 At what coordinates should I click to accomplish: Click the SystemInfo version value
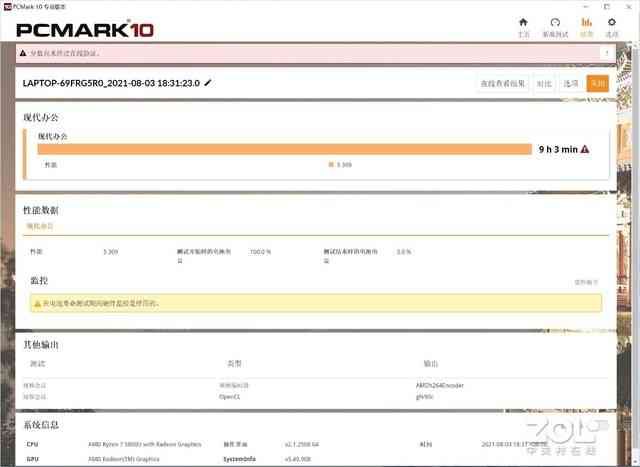[x=298, y=459]
